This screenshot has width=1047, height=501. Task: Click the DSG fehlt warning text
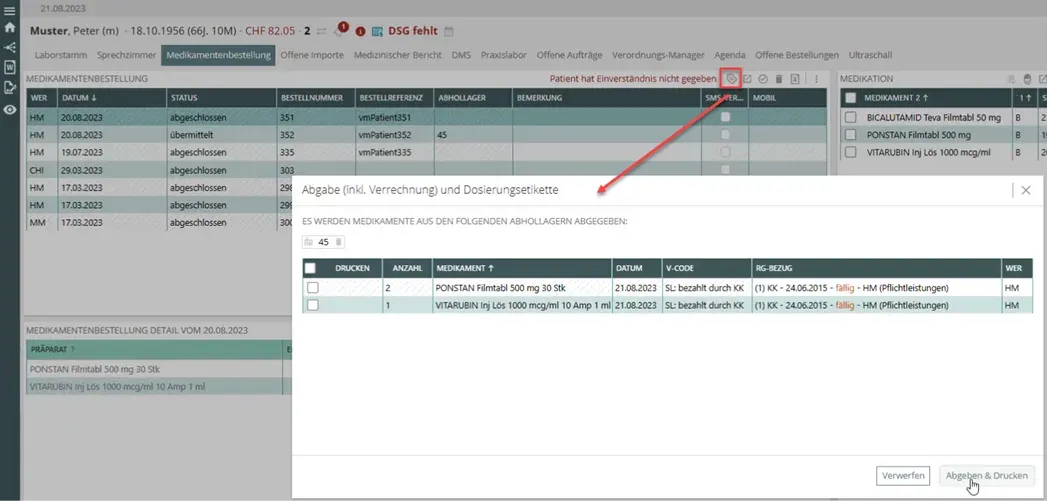(413, 31)
